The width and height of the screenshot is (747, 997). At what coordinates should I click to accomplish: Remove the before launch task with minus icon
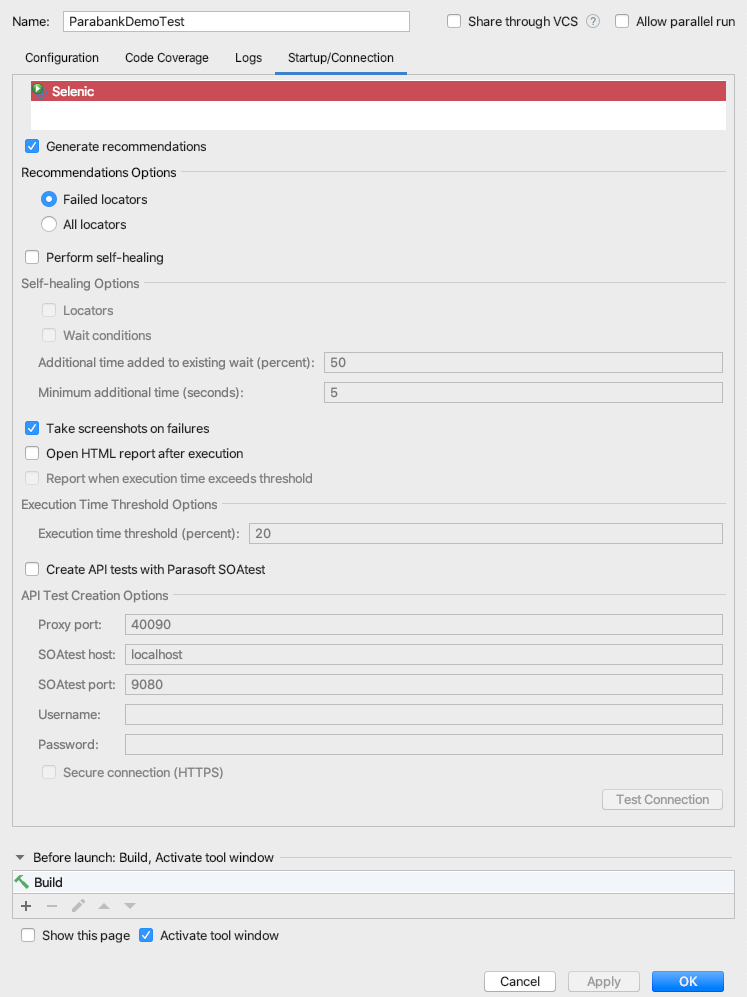(x=52, y=906)
